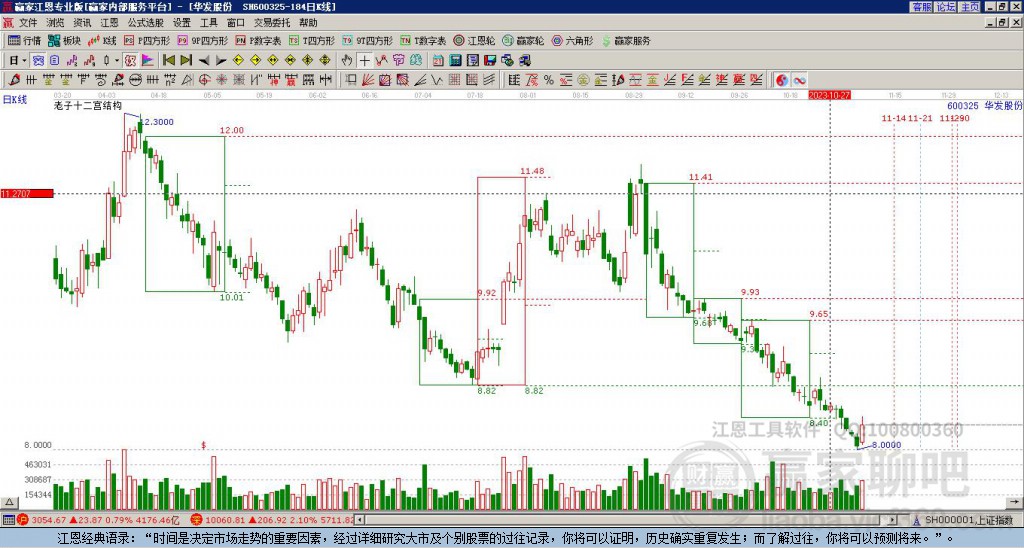Select the red Gann fan lines tool
Viewport: 1024px width, 548px height.
click(x=367, y=80)
